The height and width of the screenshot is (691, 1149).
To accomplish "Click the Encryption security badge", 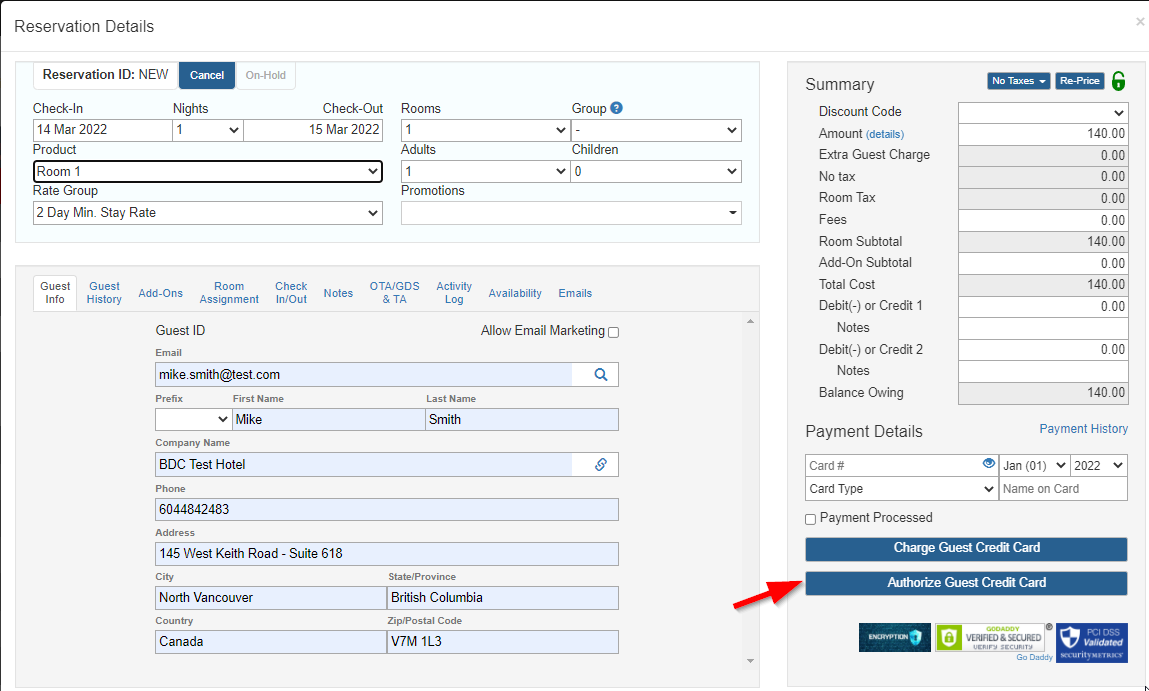I will click(895, 637).
